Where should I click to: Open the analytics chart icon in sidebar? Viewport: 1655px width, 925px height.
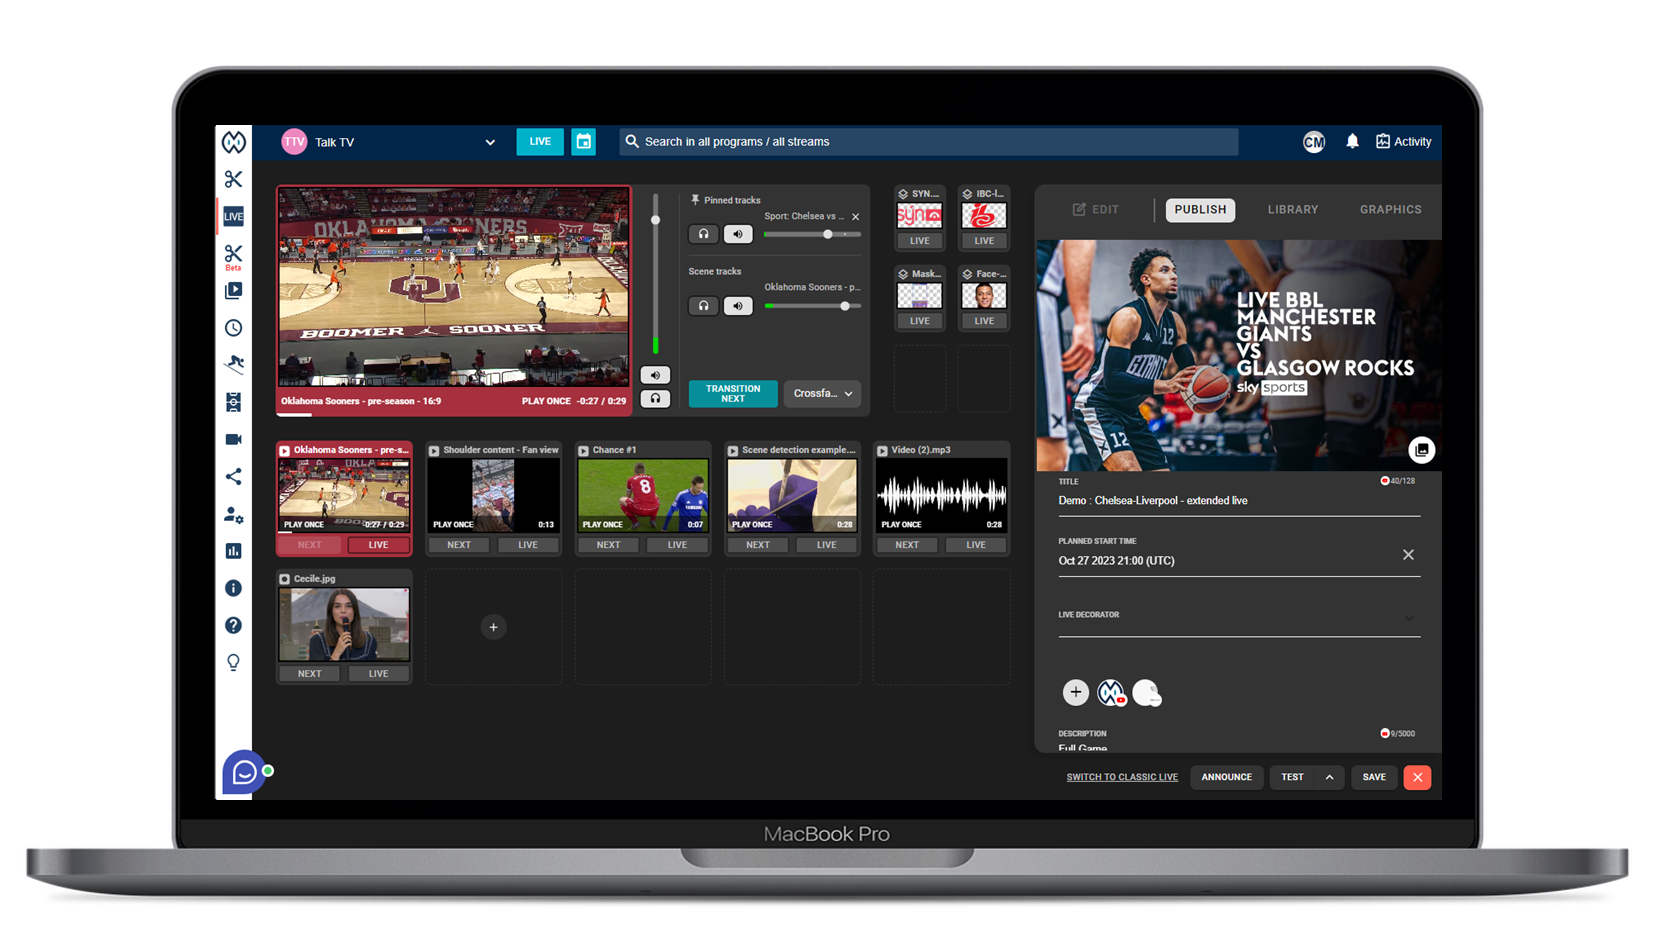[233, 551]
